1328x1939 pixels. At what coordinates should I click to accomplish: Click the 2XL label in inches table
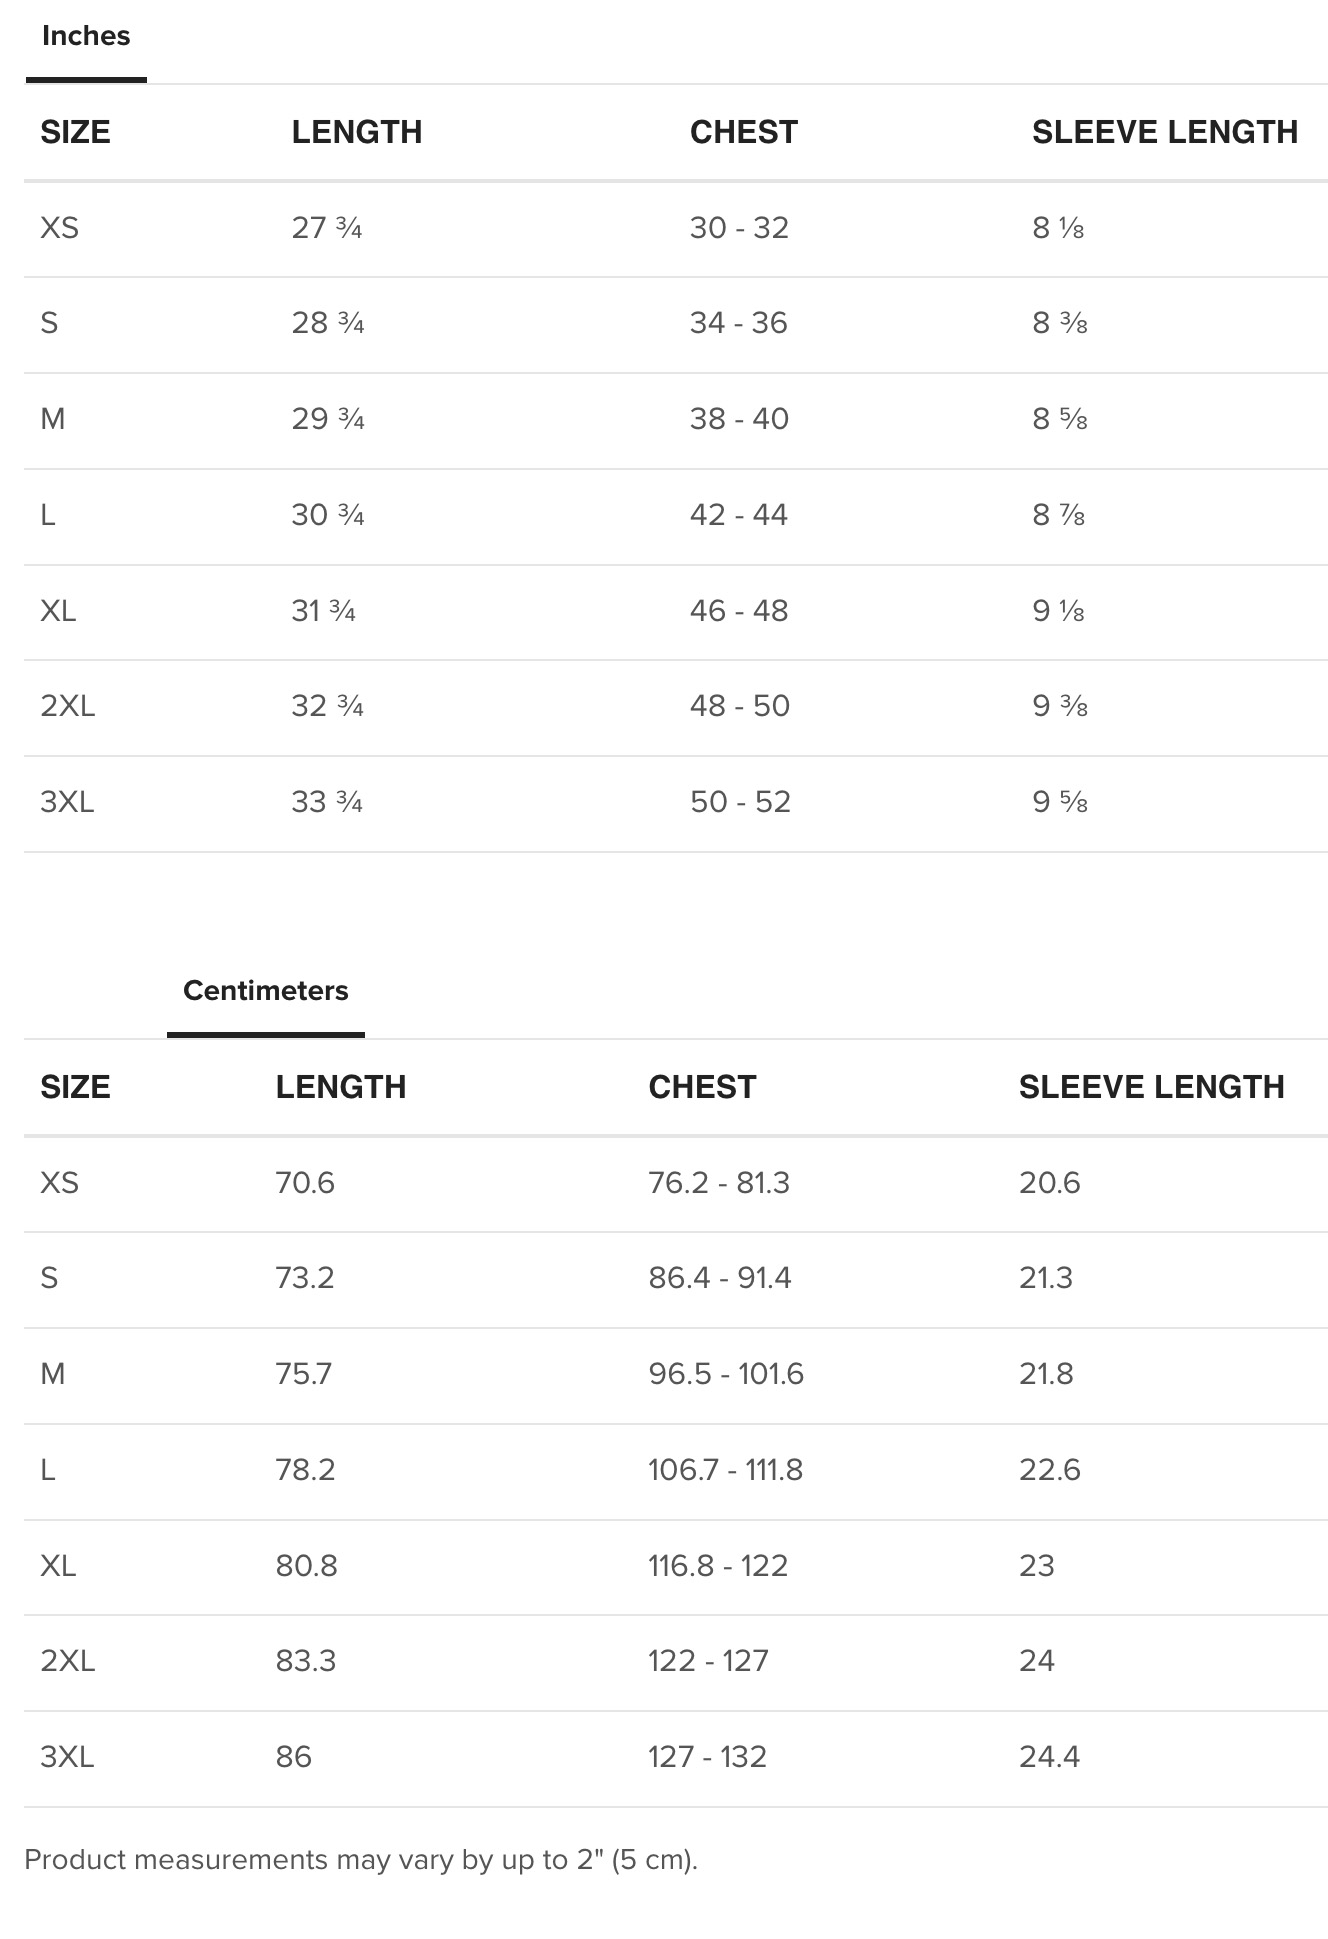click(x=68, y=706)
